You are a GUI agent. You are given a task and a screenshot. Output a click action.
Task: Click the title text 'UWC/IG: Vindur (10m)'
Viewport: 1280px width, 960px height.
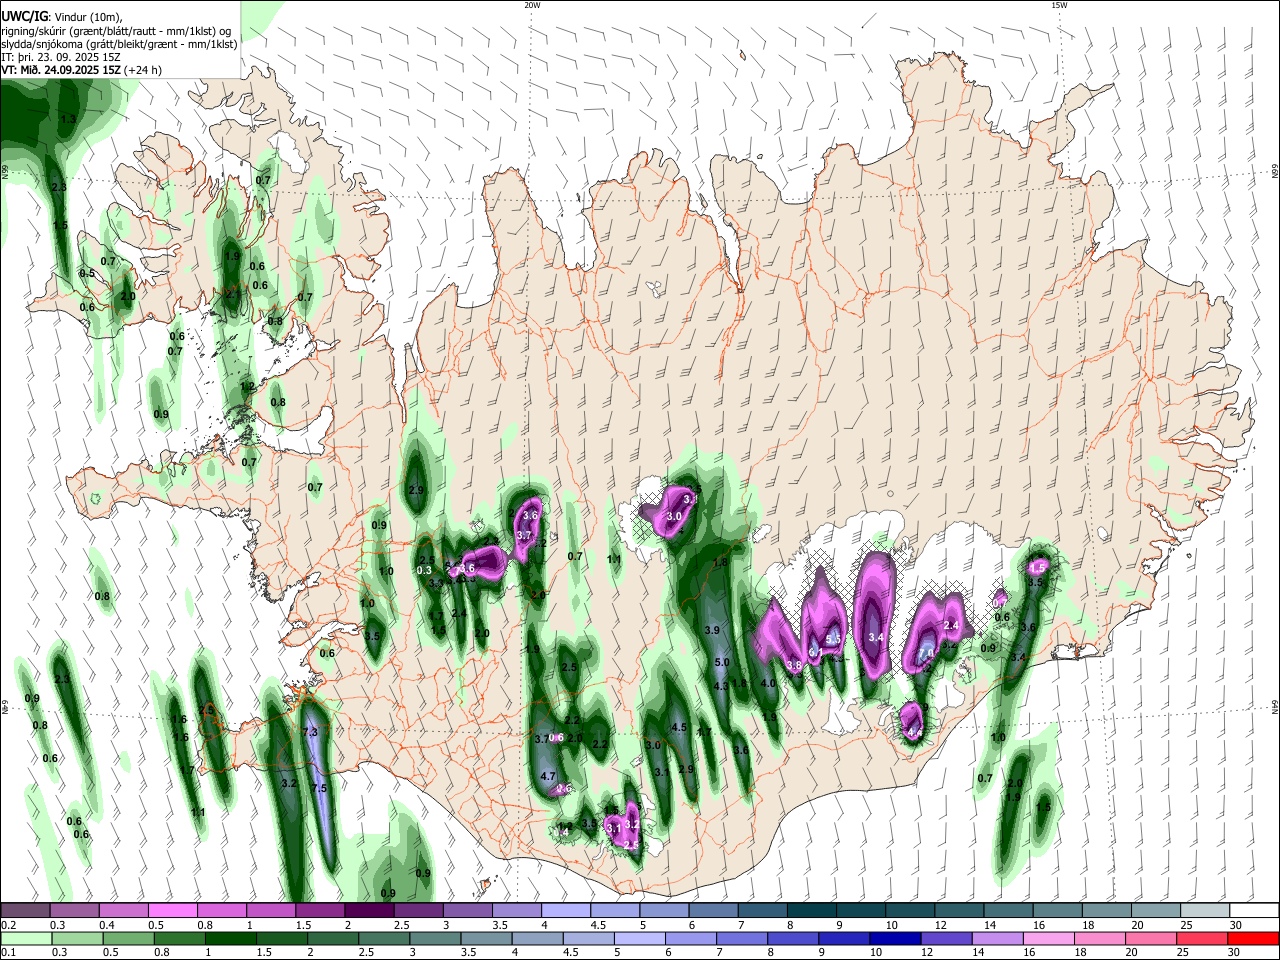point(62,17)
